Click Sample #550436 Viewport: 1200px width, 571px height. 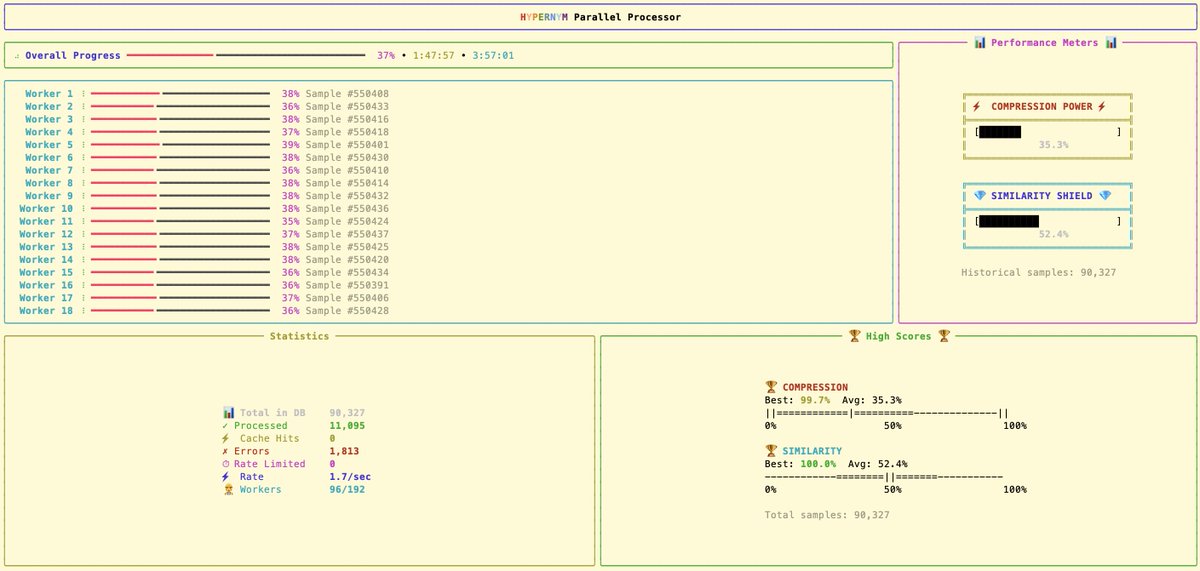347,209
